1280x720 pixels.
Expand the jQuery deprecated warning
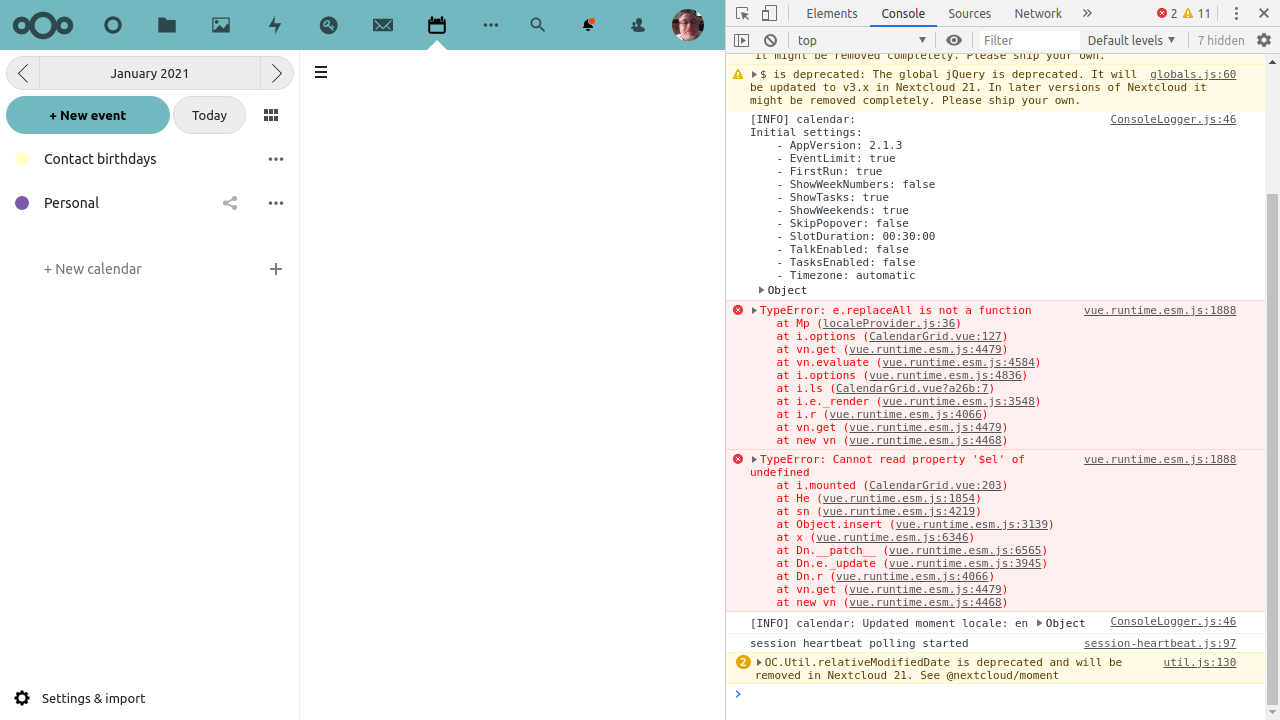click(x=754, y=74)
